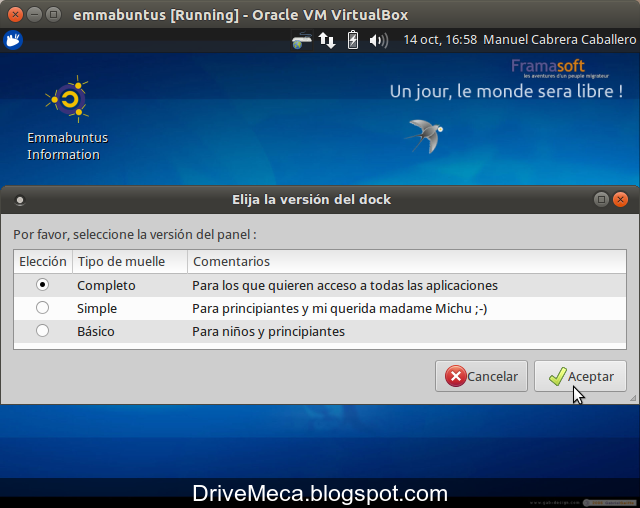Open the volume speaker indicator
The width and height of the screenshot is (640, 508).
(378, 40)
